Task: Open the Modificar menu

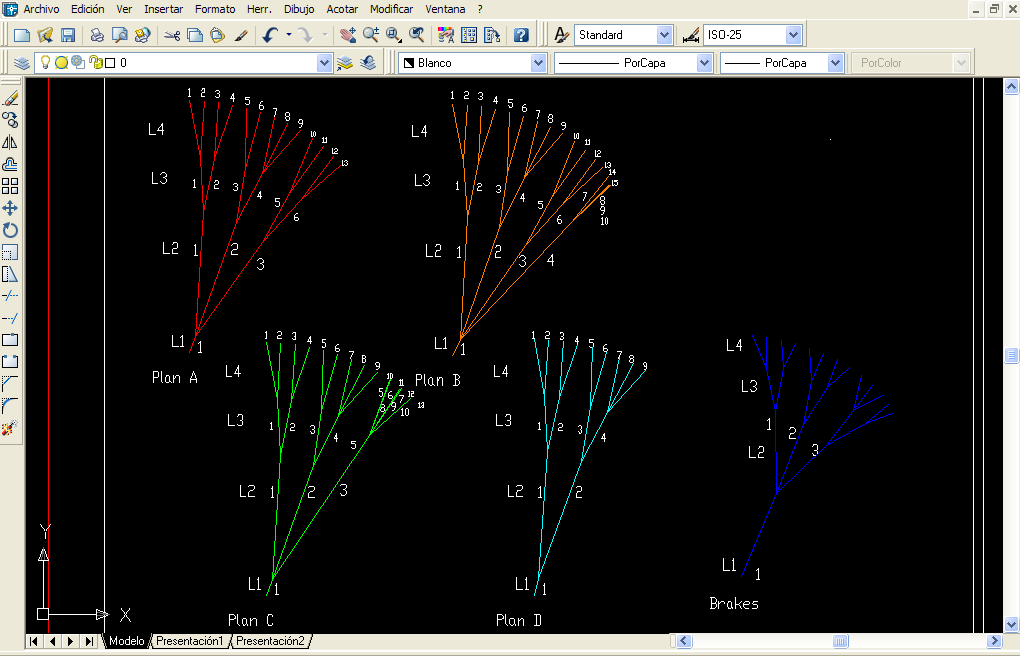Action: coord(392,9)
